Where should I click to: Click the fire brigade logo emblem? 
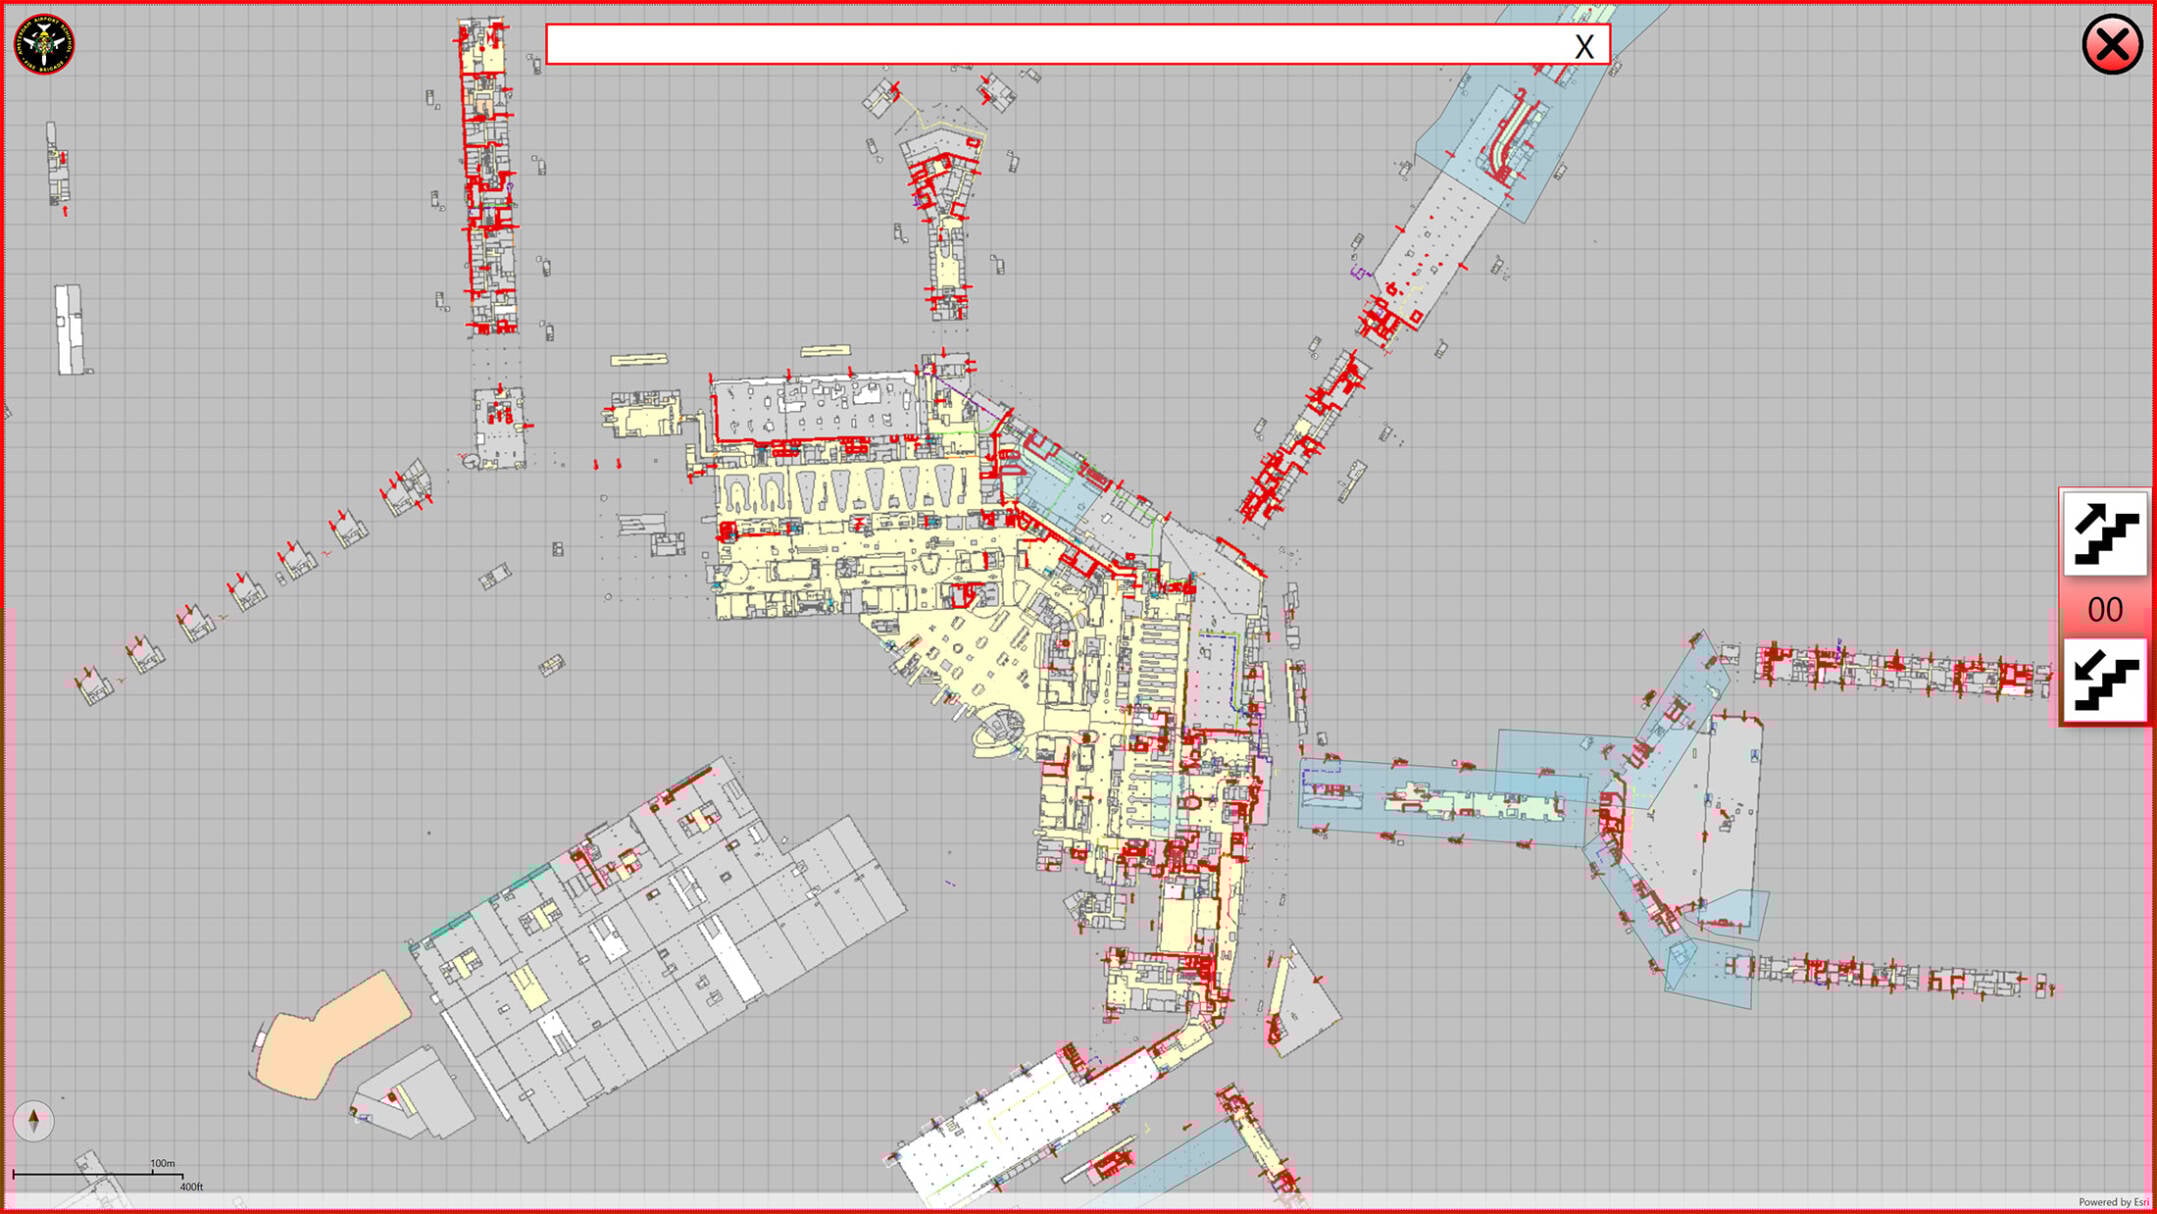tap(44, 44)
